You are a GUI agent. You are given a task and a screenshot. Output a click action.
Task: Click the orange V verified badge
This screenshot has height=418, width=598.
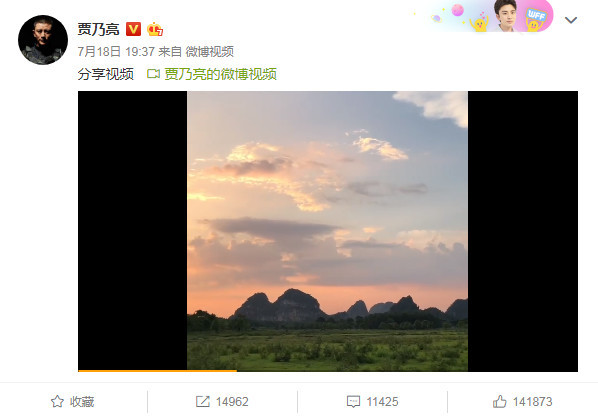coord(133,29)
